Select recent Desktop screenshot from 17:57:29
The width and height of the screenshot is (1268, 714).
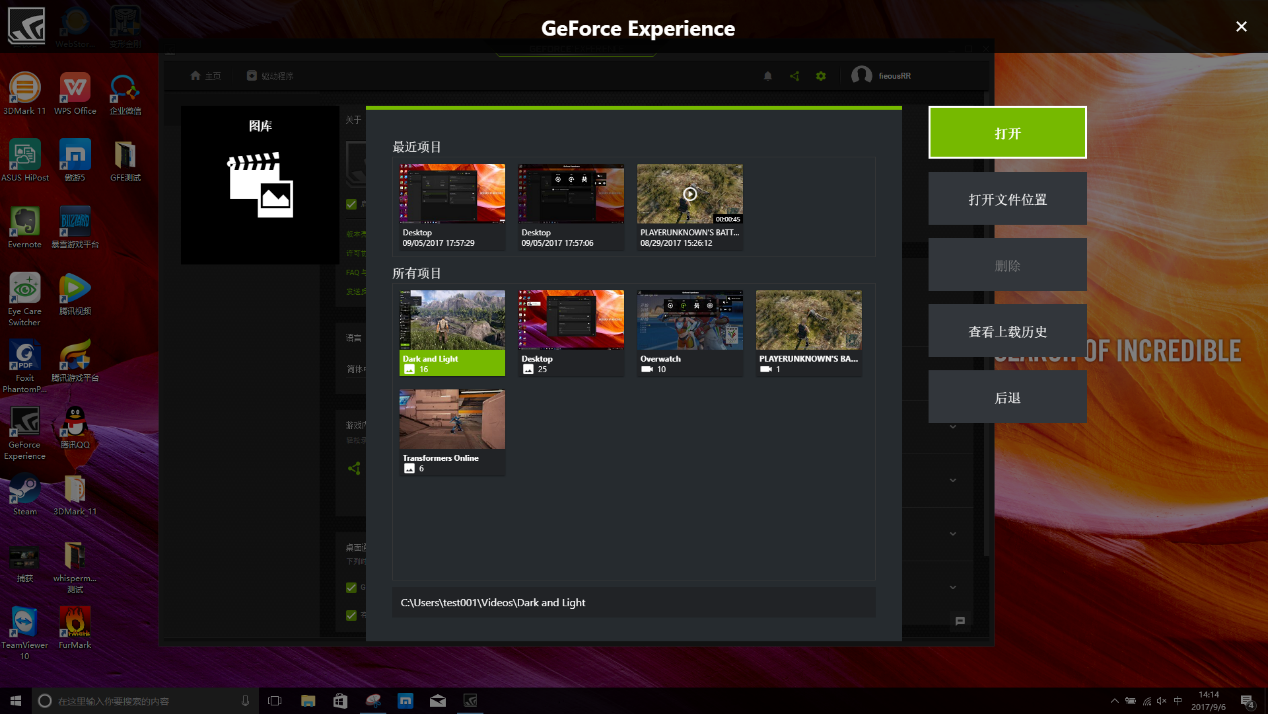tap(452, 207)
